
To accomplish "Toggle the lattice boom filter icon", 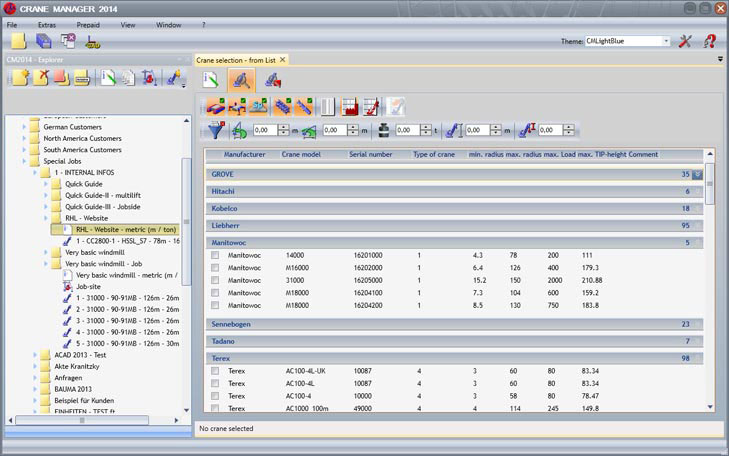I will tap(282, 107).
